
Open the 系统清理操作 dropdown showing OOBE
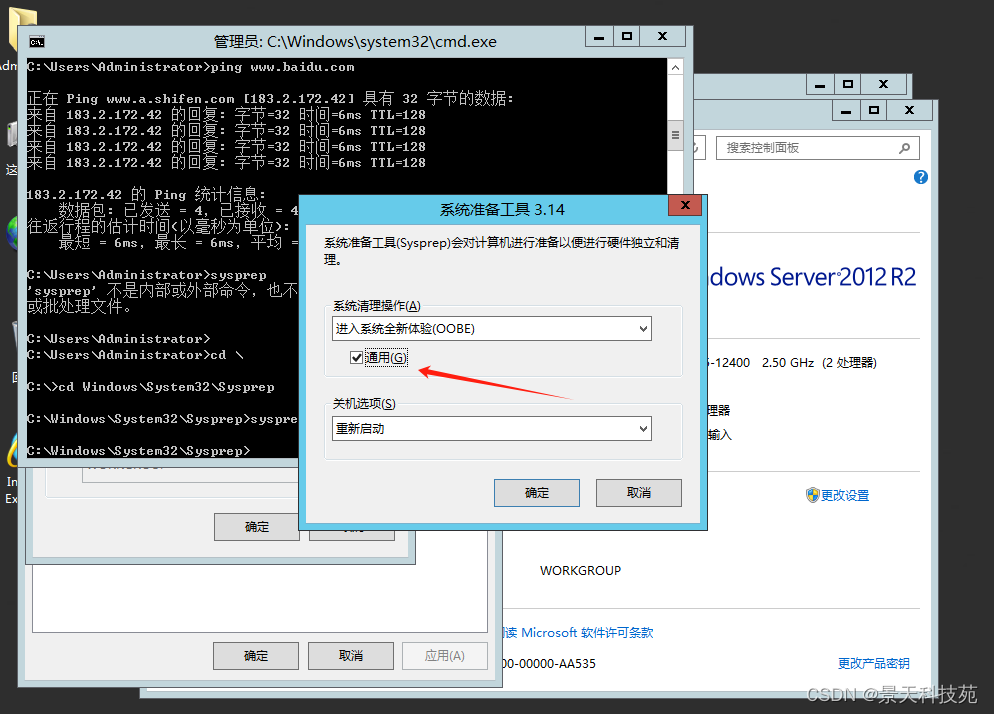(x=491, y=328)
